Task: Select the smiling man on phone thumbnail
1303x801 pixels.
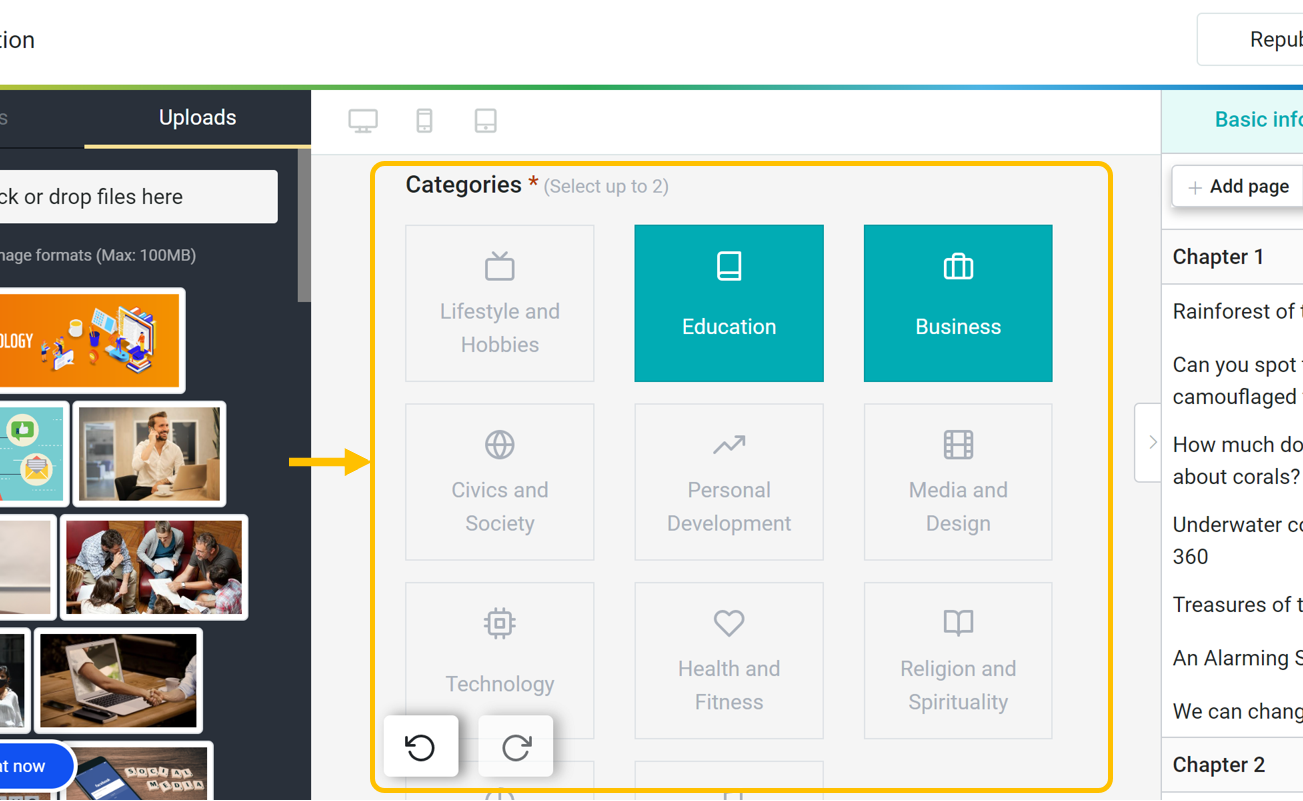Action: pos(150,454)
